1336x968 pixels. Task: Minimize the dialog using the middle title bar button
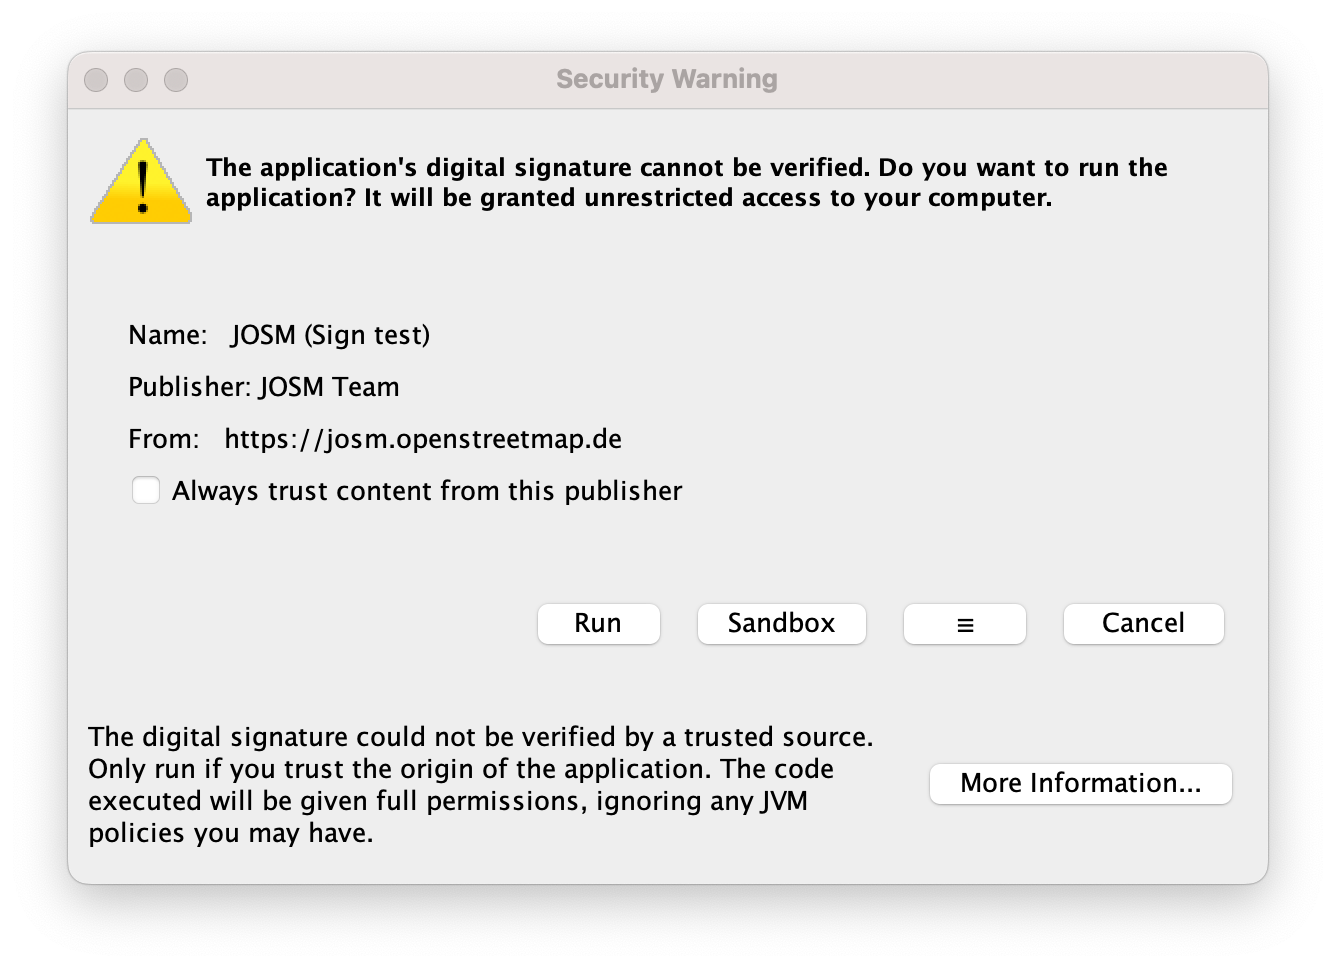tap(136, 80)
